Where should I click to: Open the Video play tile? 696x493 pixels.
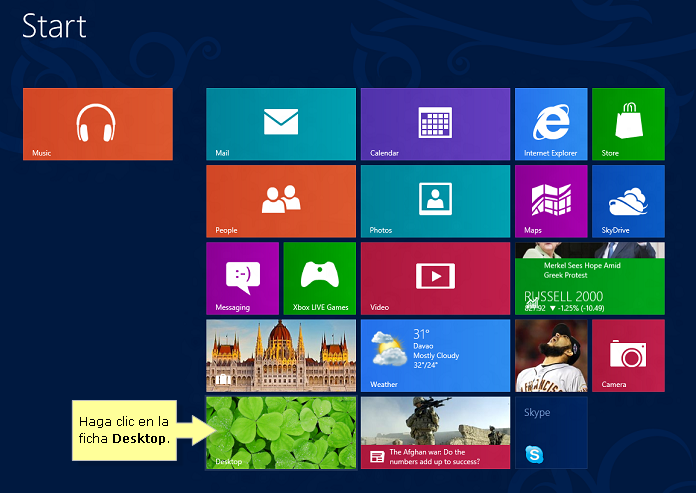coord(435,278)
